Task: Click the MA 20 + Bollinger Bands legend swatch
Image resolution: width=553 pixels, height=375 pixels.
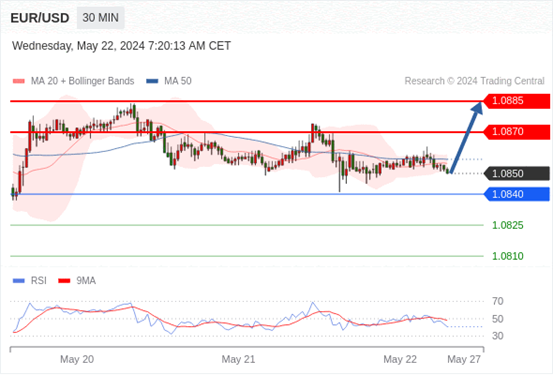Action: (x=19, y=81)
